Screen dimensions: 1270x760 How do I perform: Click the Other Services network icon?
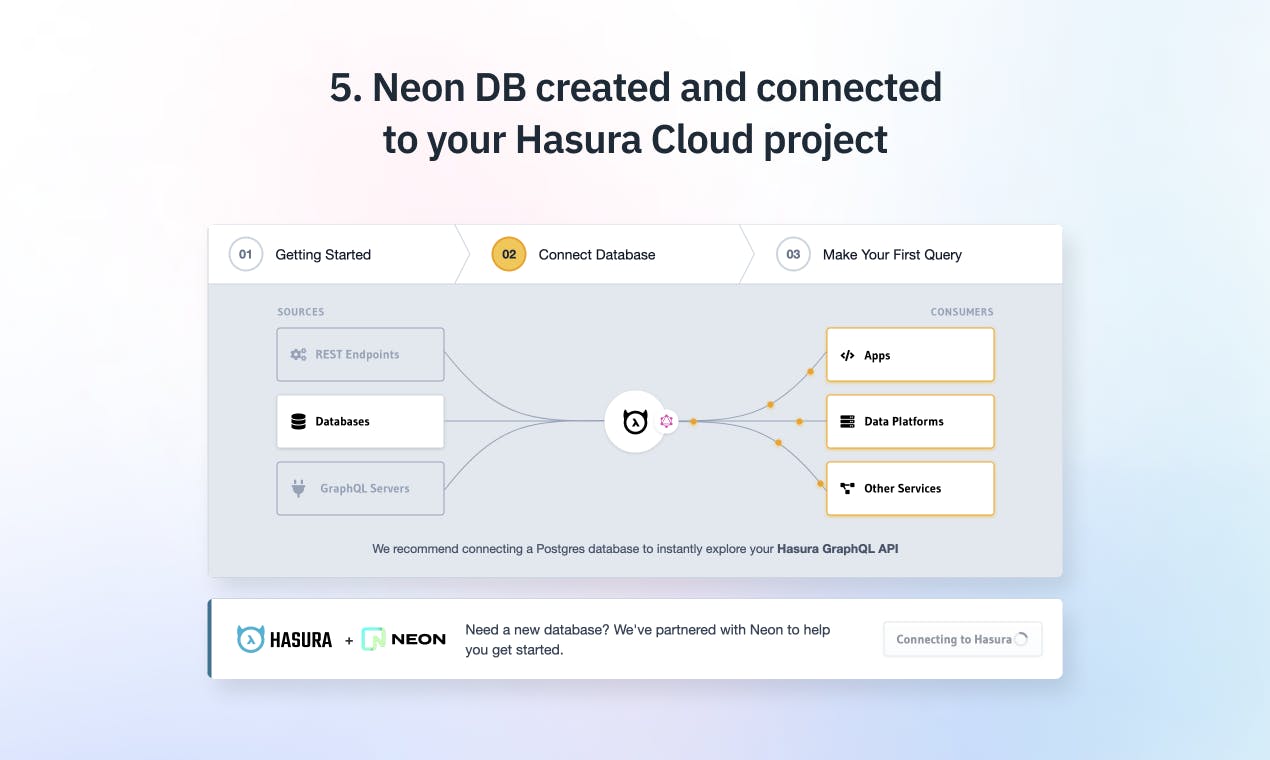tap(847, 488)
